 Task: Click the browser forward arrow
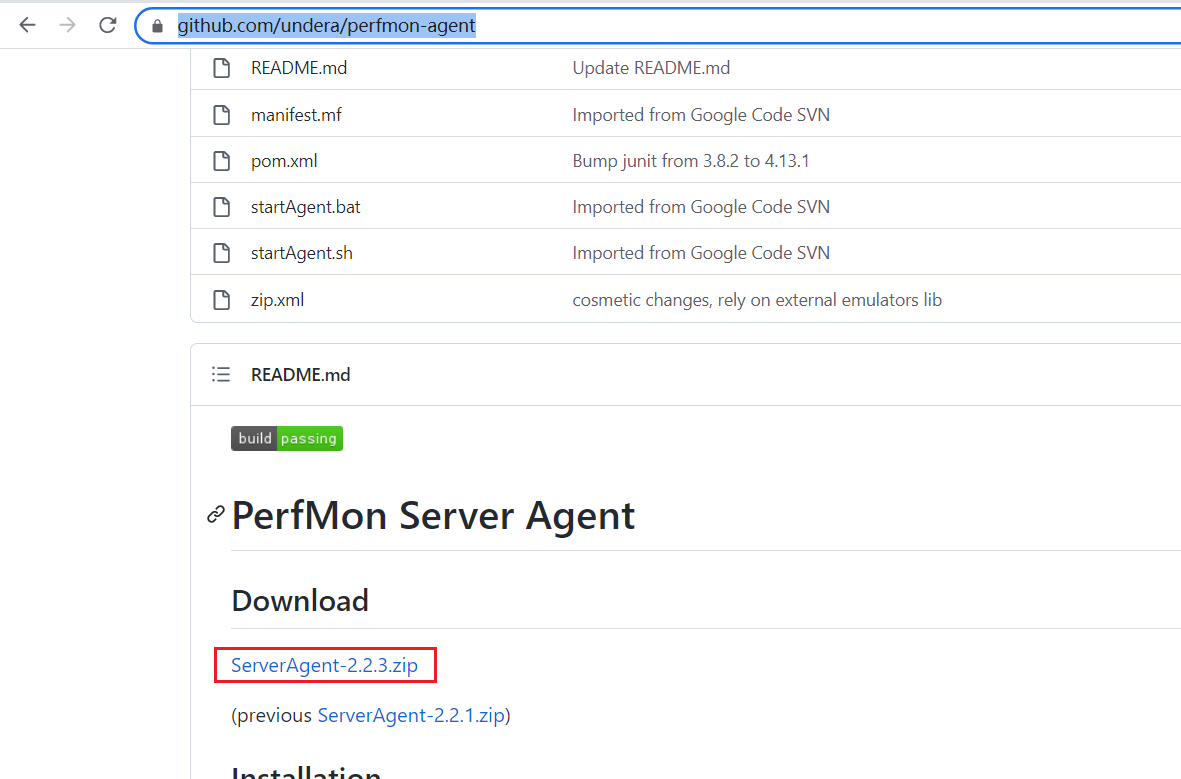(67, 26)
